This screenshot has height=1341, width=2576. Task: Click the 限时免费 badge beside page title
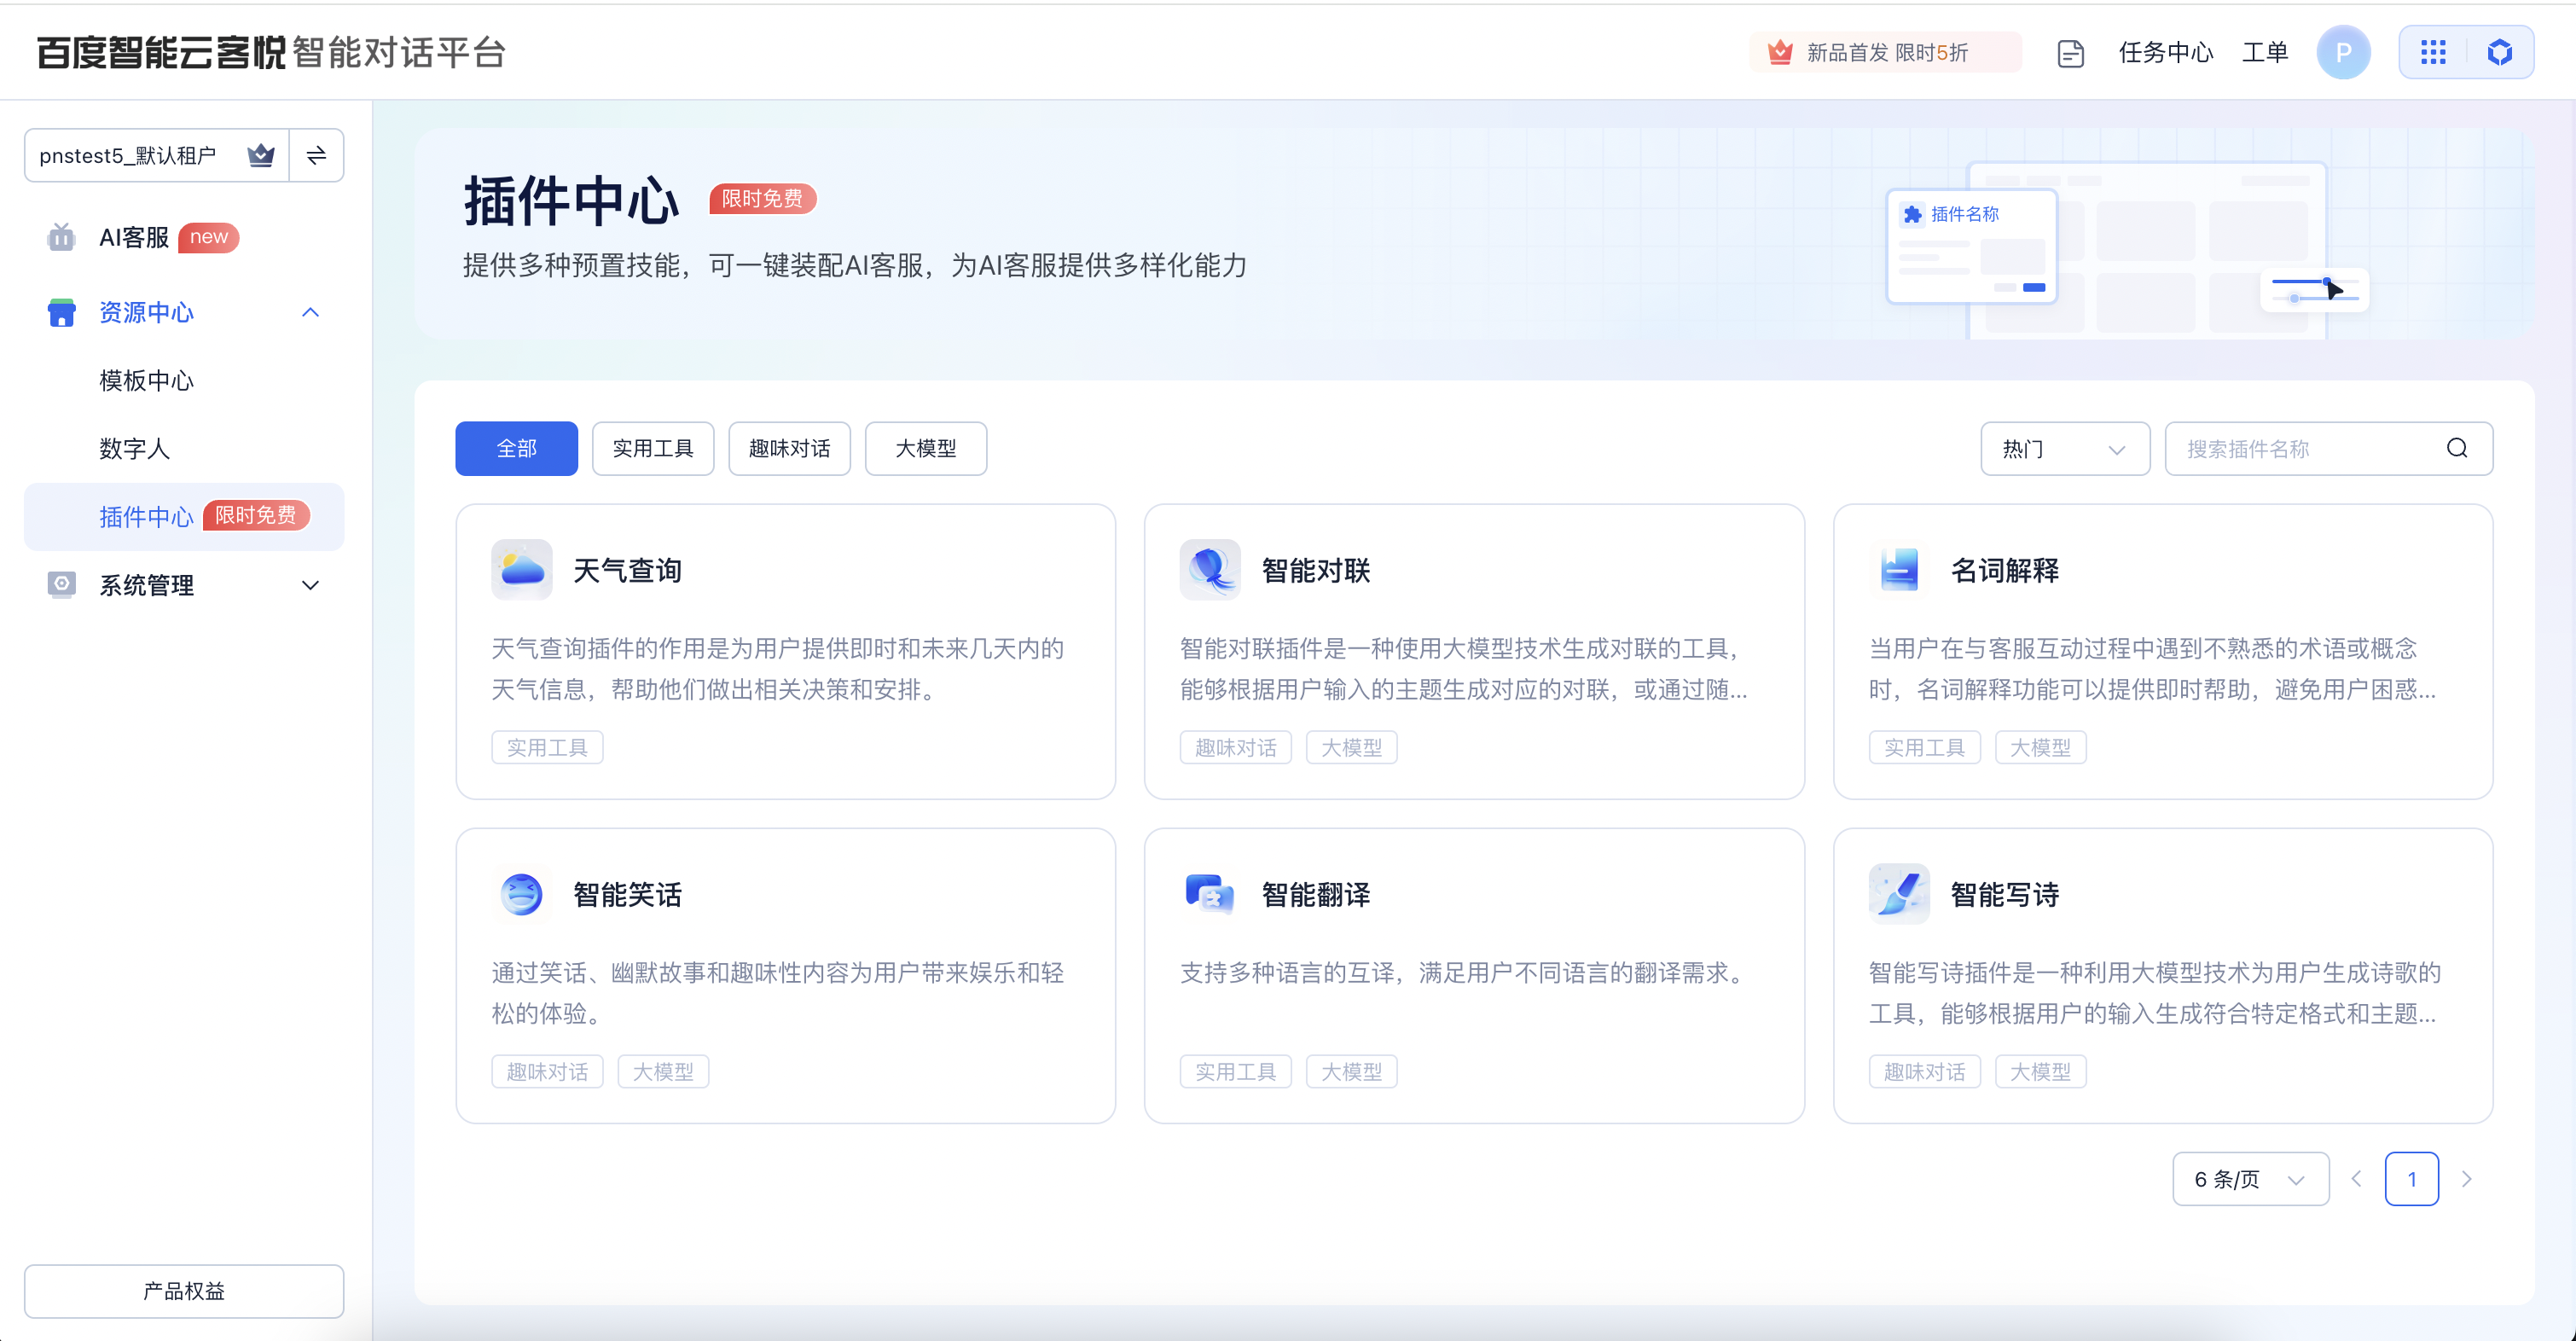click(x=762, y=198)
